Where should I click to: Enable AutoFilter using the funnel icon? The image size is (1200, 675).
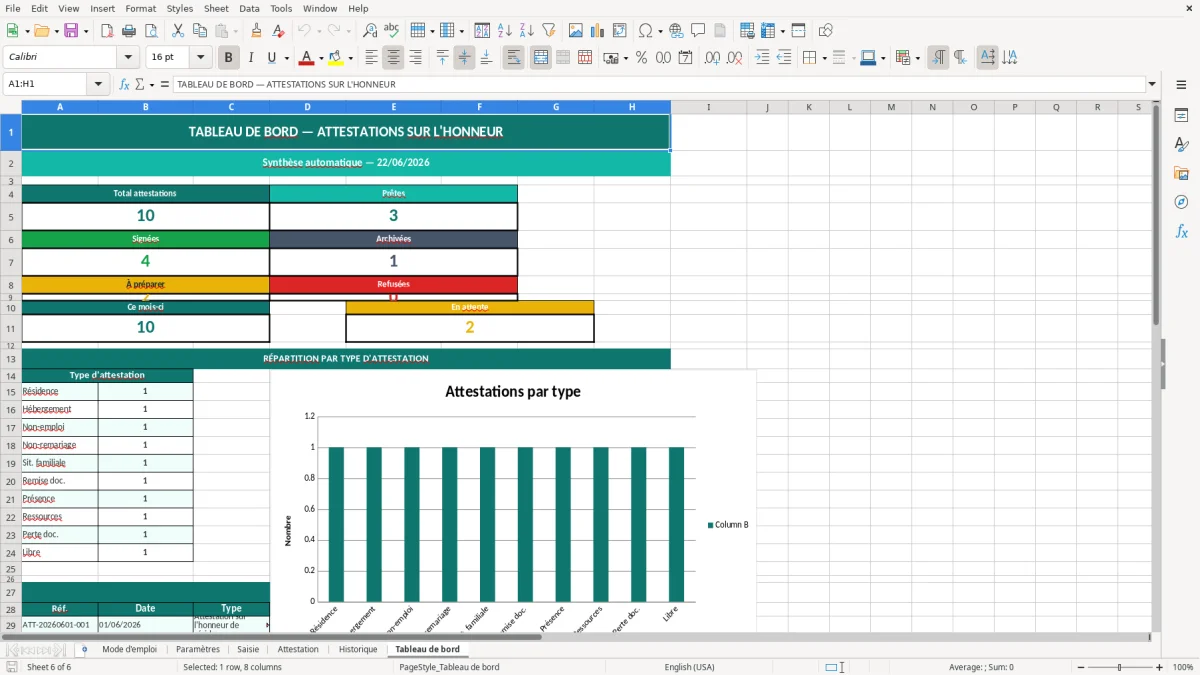pyautogui.click(x=548, y=31)
